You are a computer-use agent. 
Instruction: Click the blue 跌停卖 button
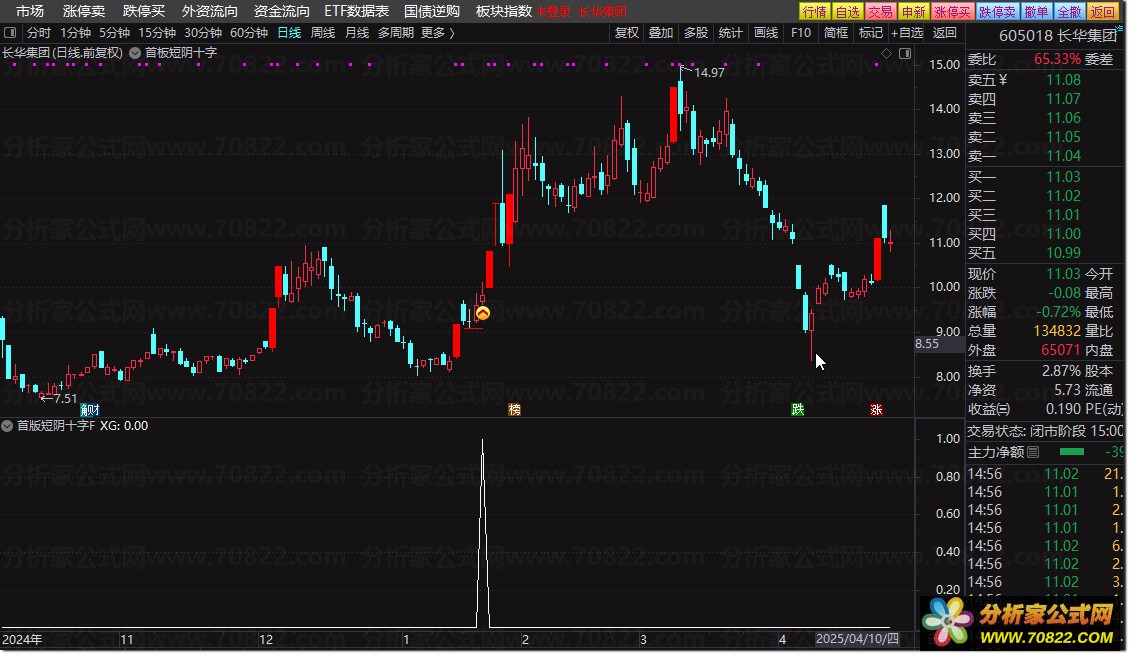click(x=997, y=12)
